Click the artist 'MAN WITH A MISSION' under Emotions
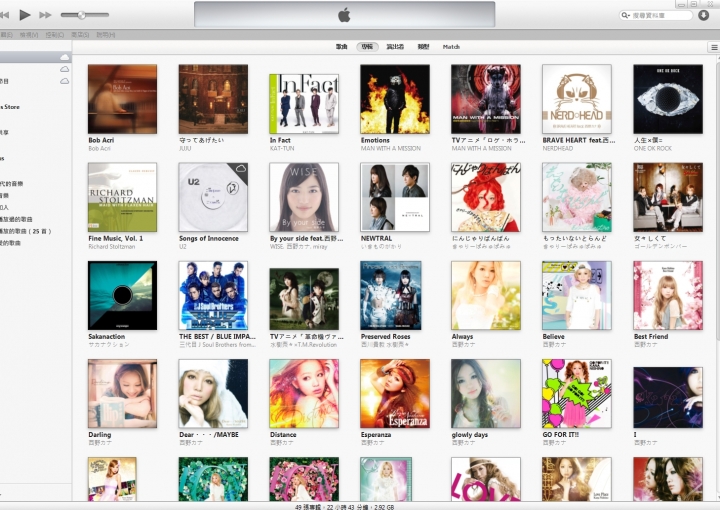Image resolution: width=720 pixels, height=510 pixels. point(391,149)
